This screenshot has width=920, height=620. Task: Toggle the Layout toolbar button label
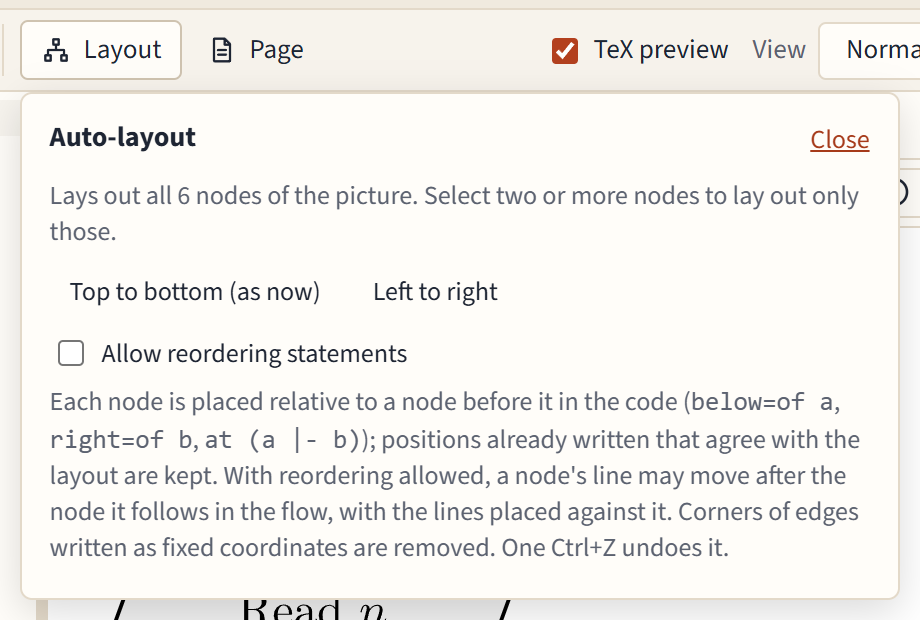123,50
